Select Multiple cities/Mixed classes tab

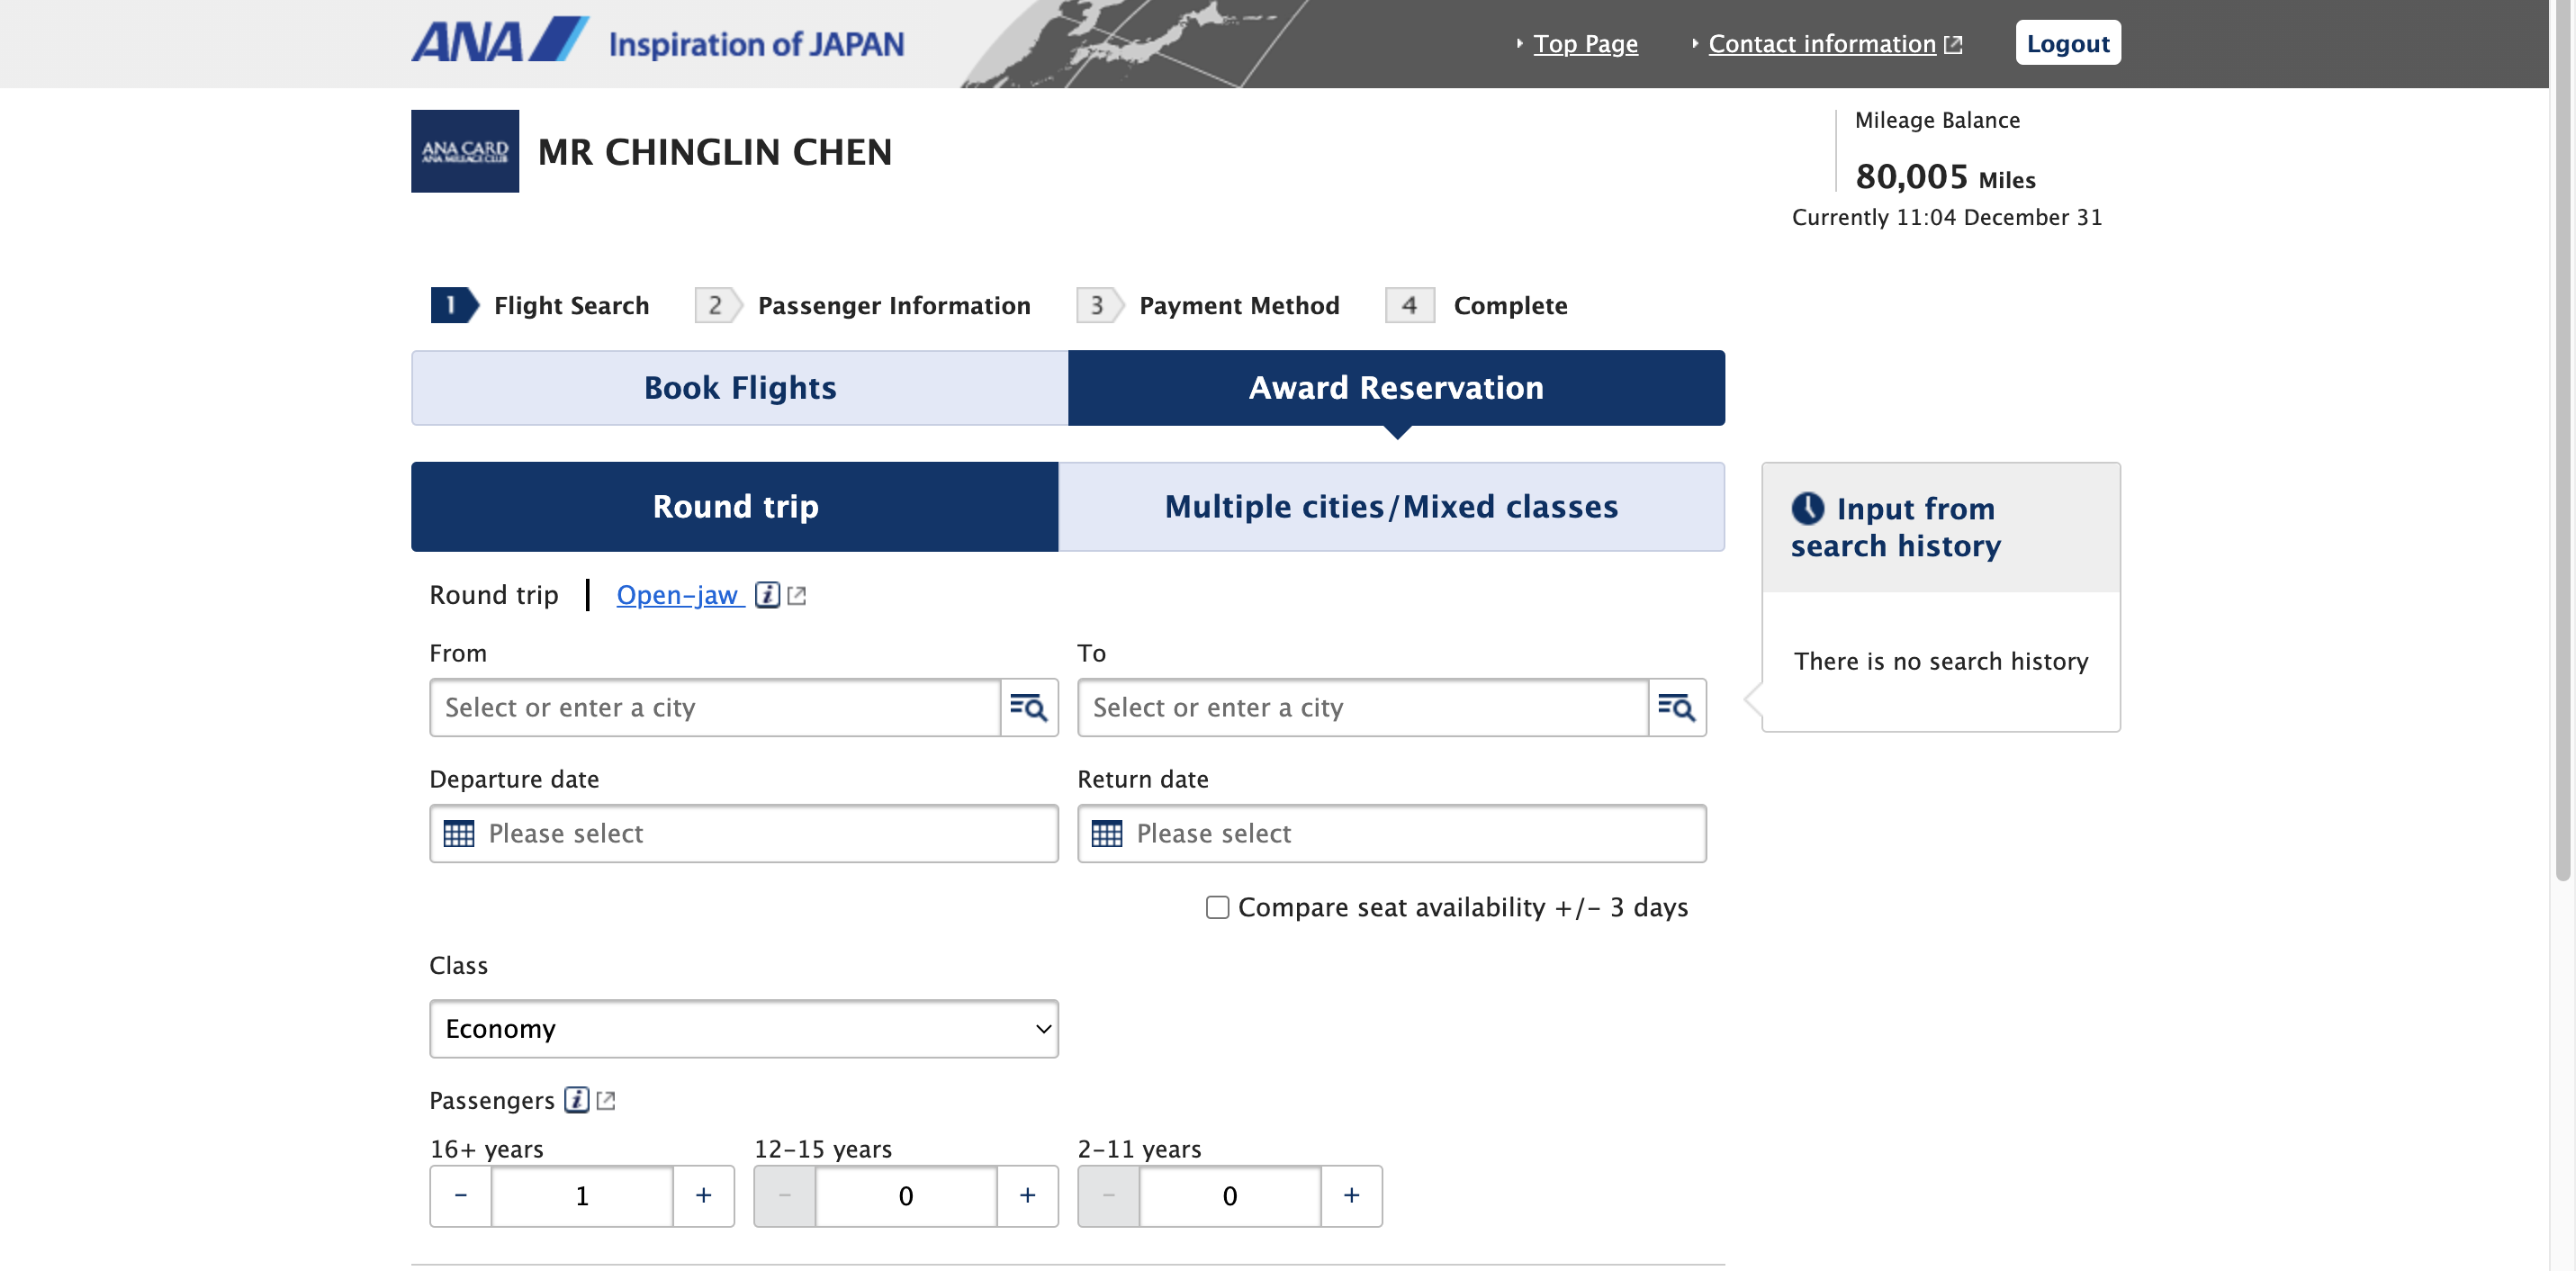[x=1390, y=506]
